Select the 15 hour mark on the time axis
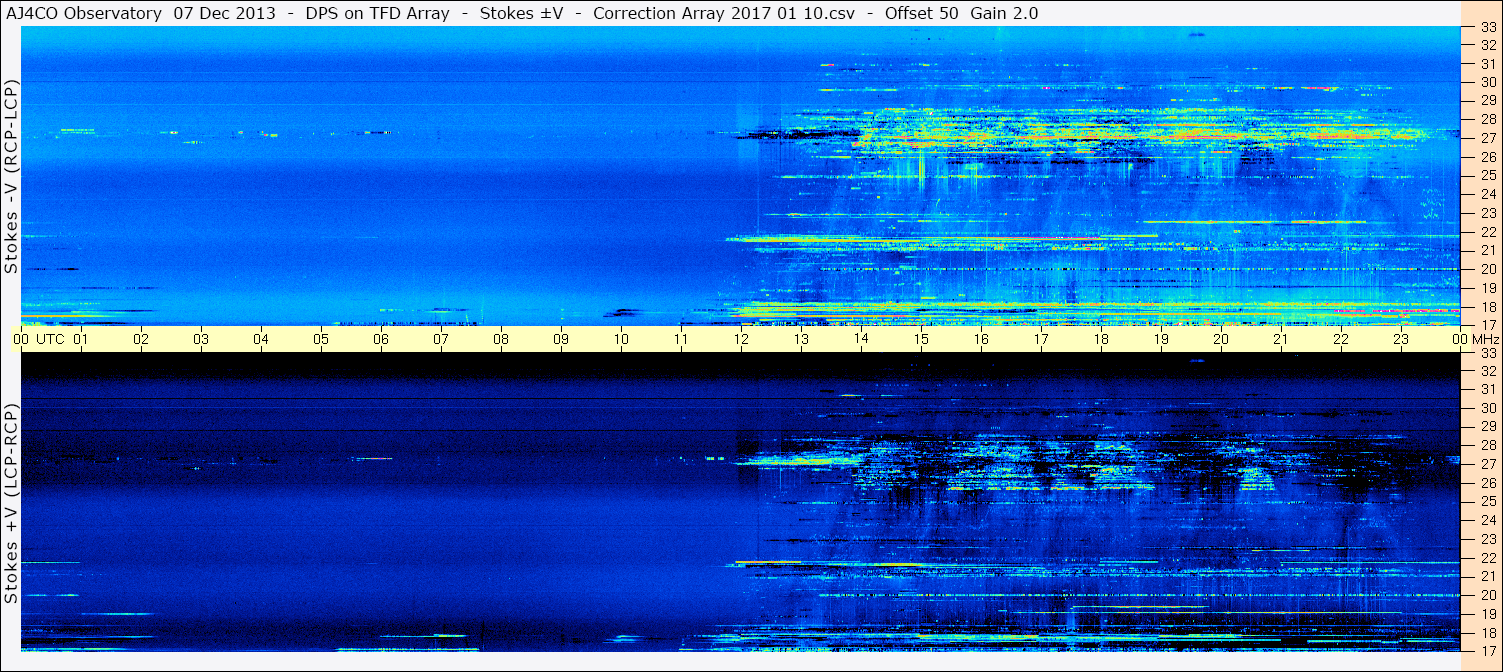This screenshot has width=1503, height=672. (921, 339)
